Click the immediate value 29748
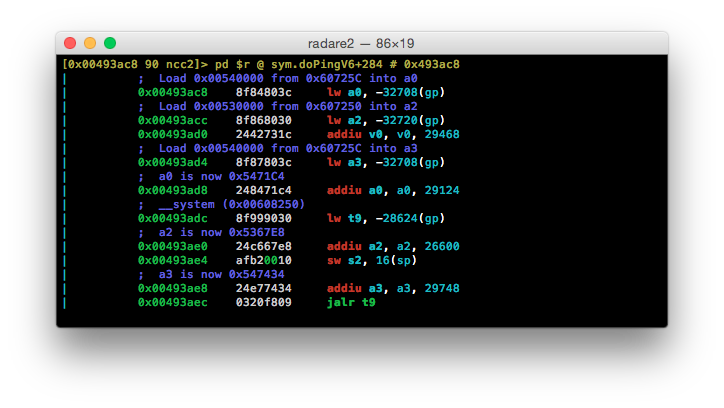The height and width of the screenshot is (408, 724). coord(442,288)
